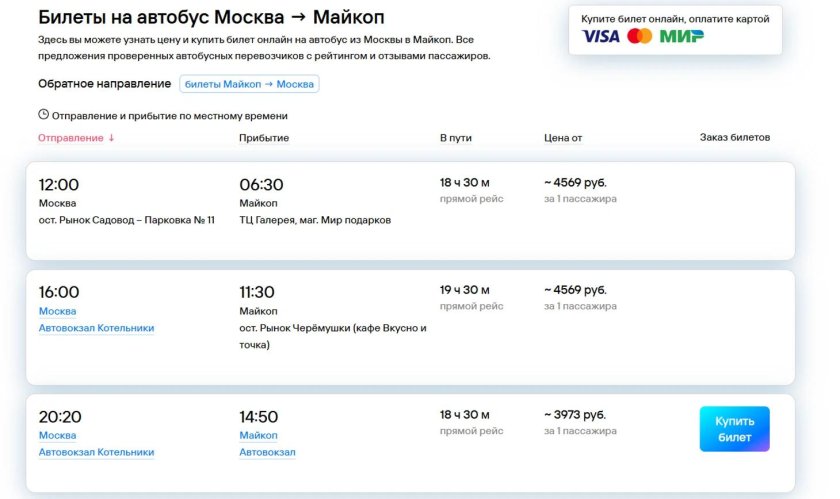Click the VISA card logo
This screenshot has height=499, width=840.
click(601, 36)
